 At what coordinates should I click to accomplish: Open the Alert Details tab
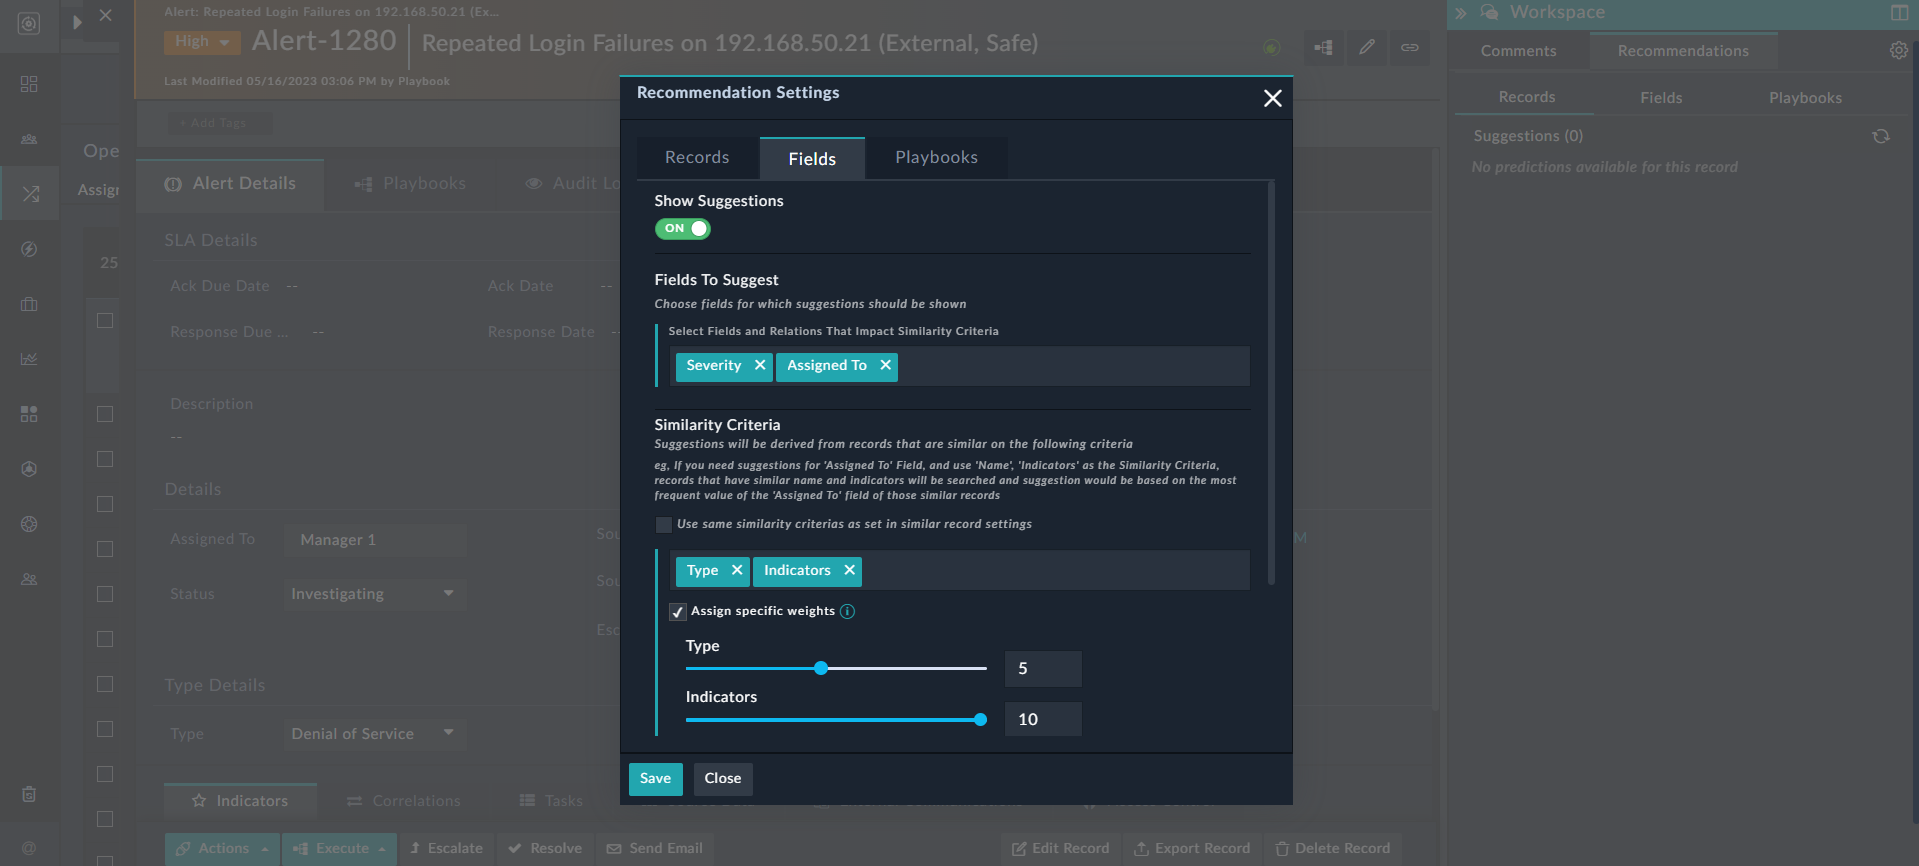click(230, 184)
